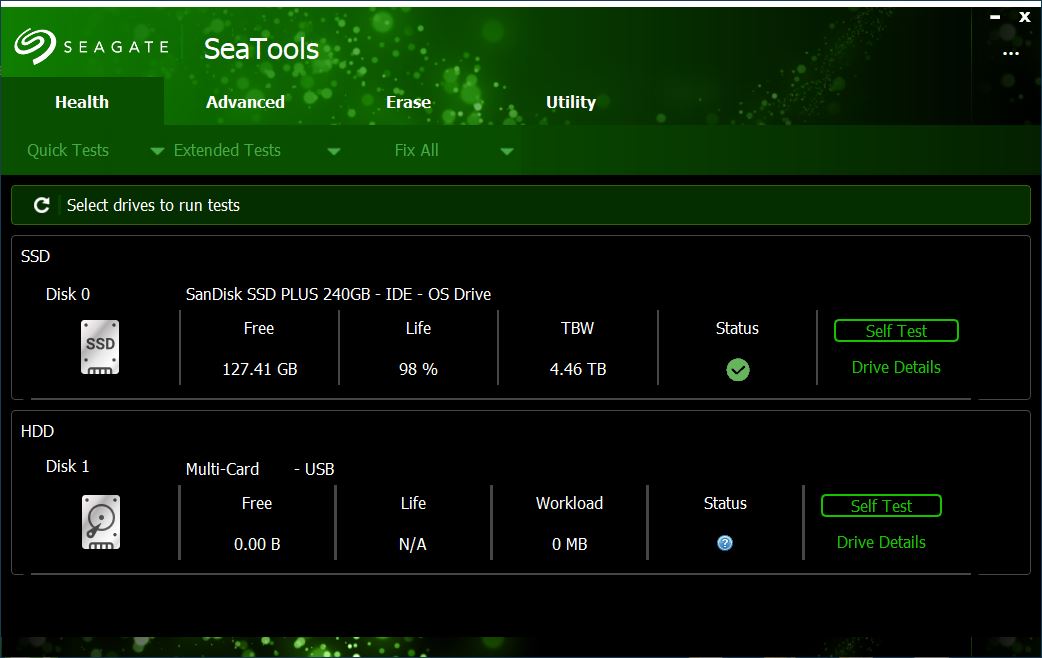
Task: Click the Seagate logo icon
Action: 35,46
